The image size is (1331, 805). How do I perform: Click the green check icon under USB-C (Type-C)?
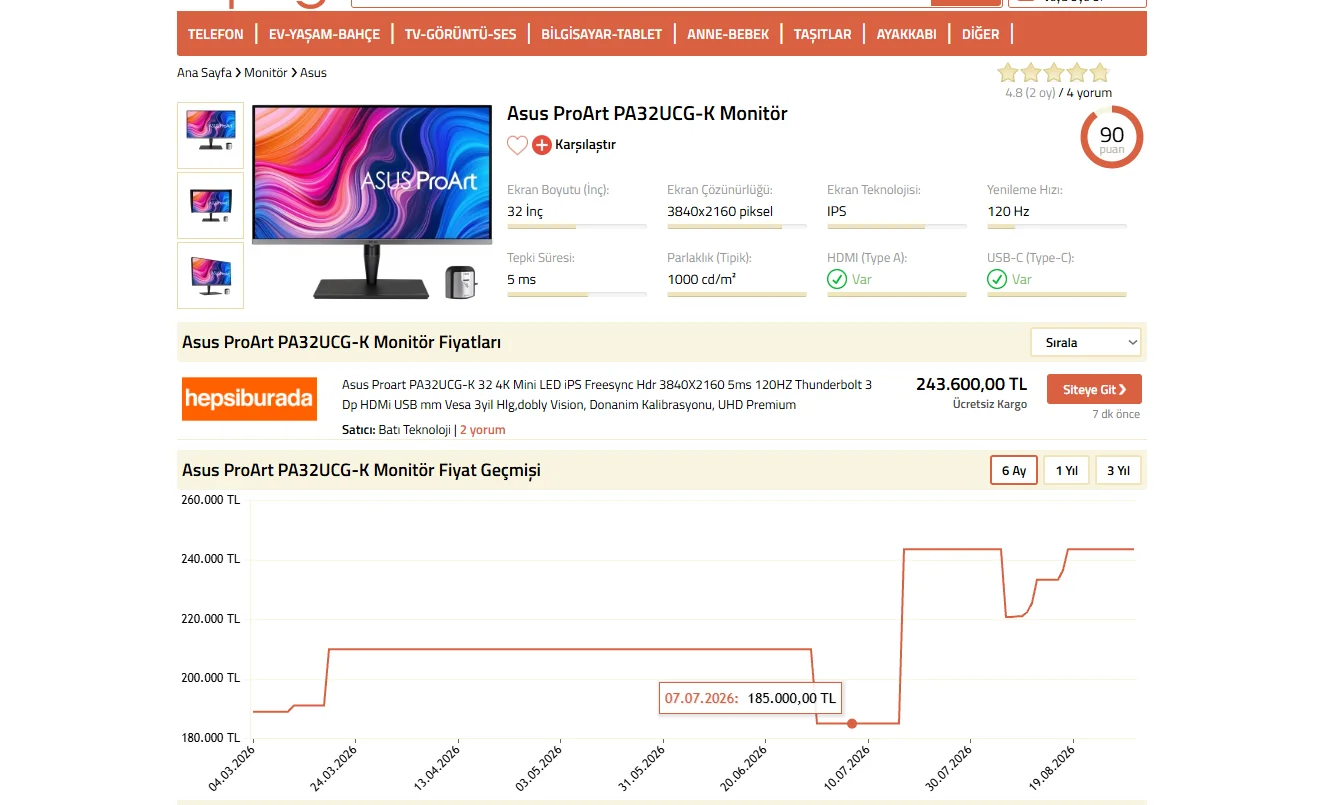(997, 279)
